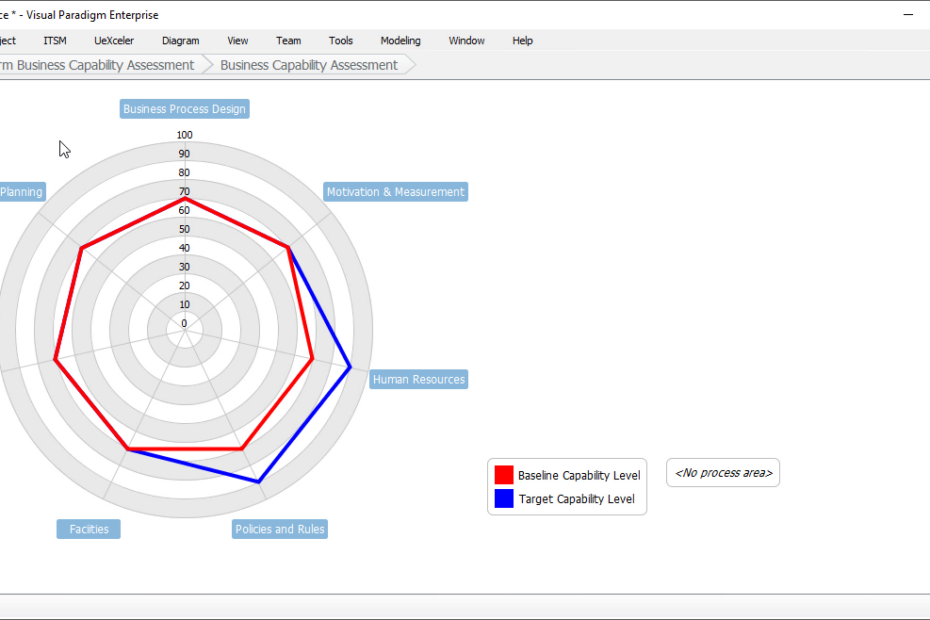Image resolution: width=930 pixels, height=620 pixels.
Task: Select the Policies and Rules axis label
Action: [x=279, y=529]
